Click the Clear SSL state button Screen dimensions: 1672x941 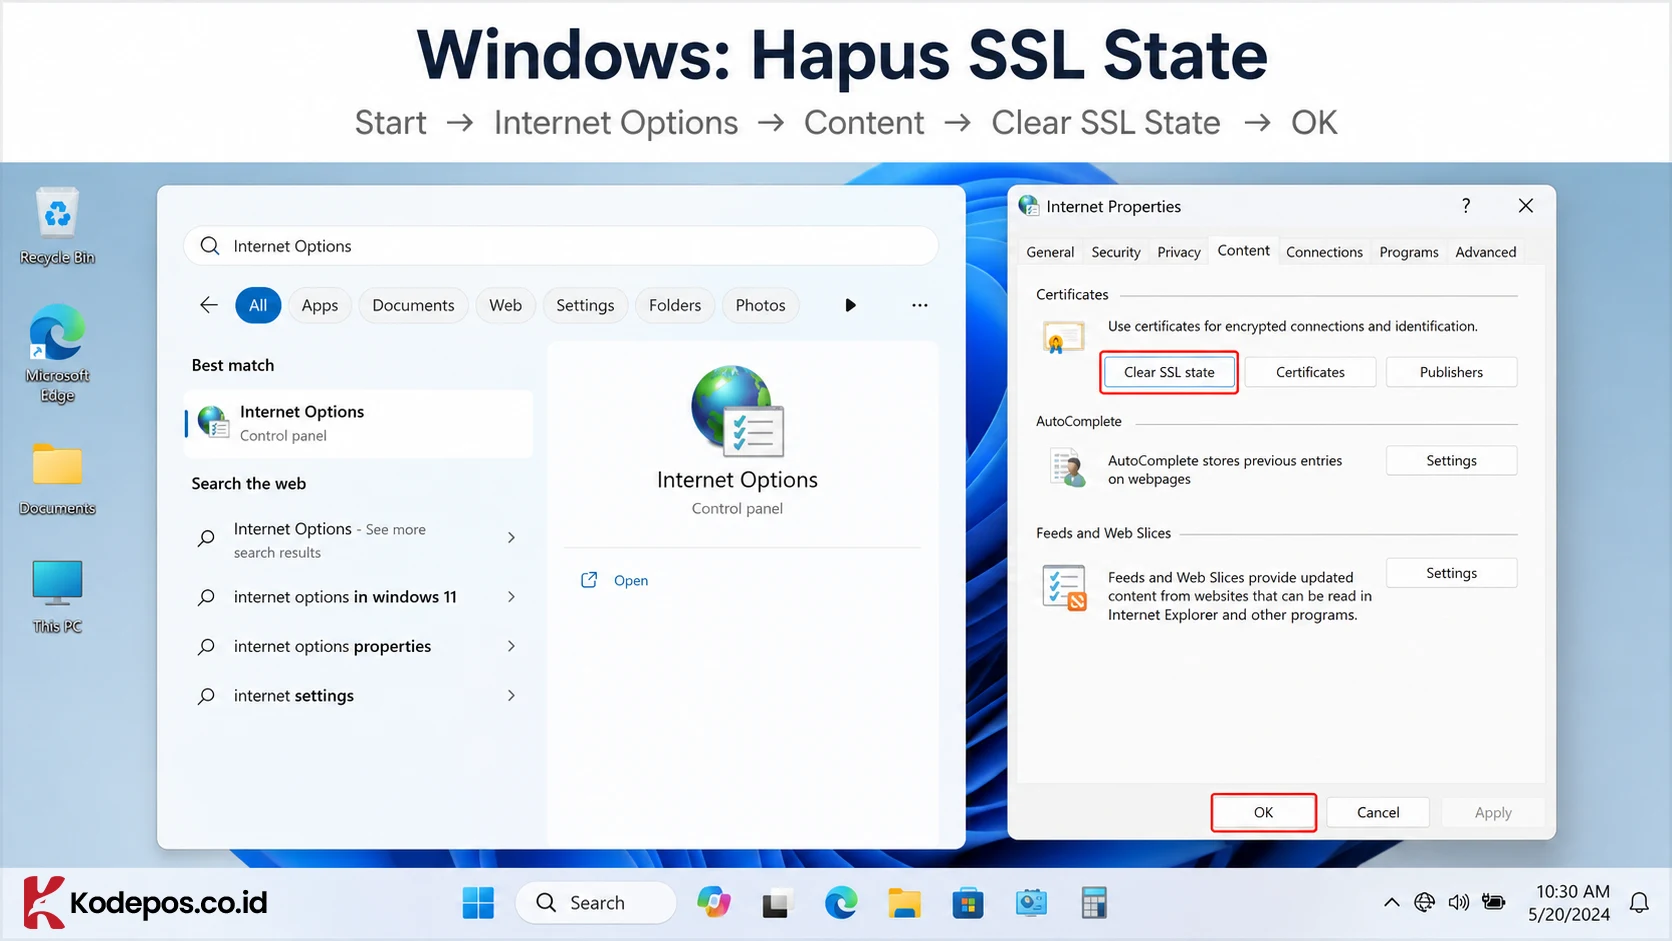click(1169, 372)
